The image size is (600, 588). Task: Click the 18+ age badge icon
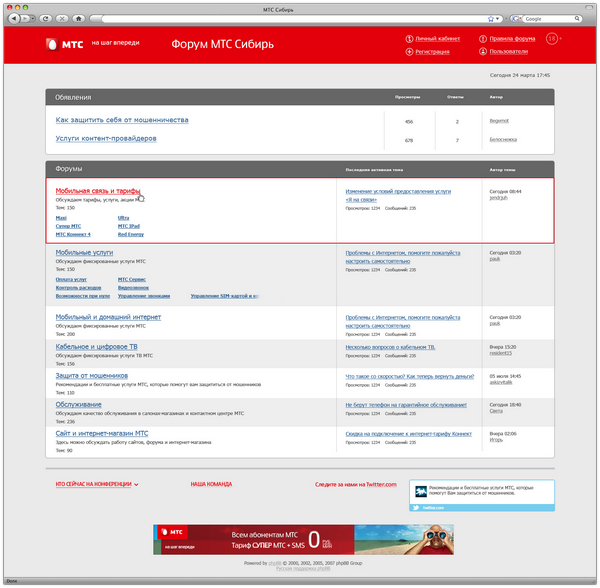coord(552,39)
